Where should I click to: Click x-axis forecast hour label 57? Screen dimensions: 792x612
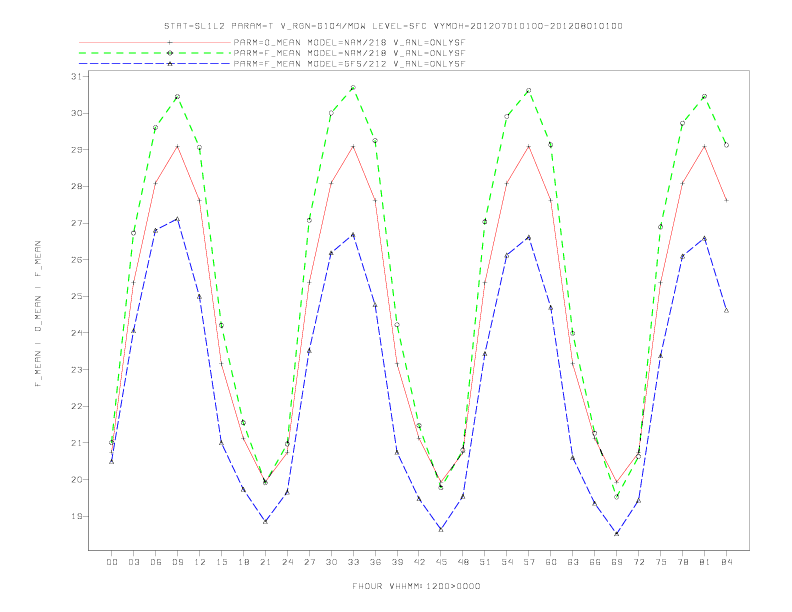(529, 562)
